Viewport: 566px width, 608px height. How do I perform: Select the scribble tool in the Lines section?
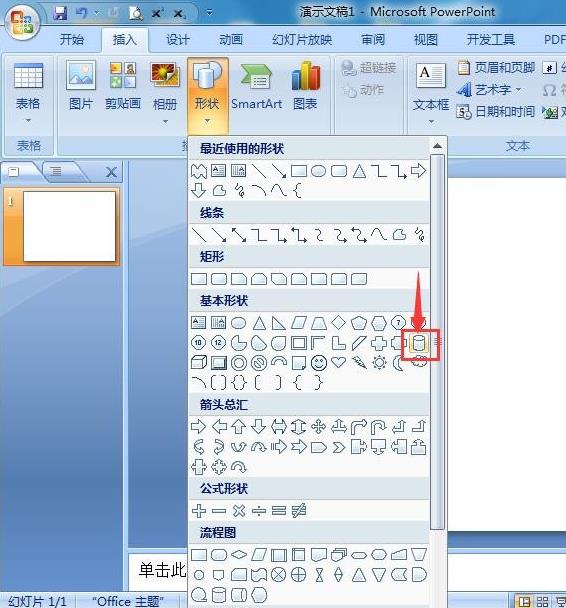pos(419,235)
